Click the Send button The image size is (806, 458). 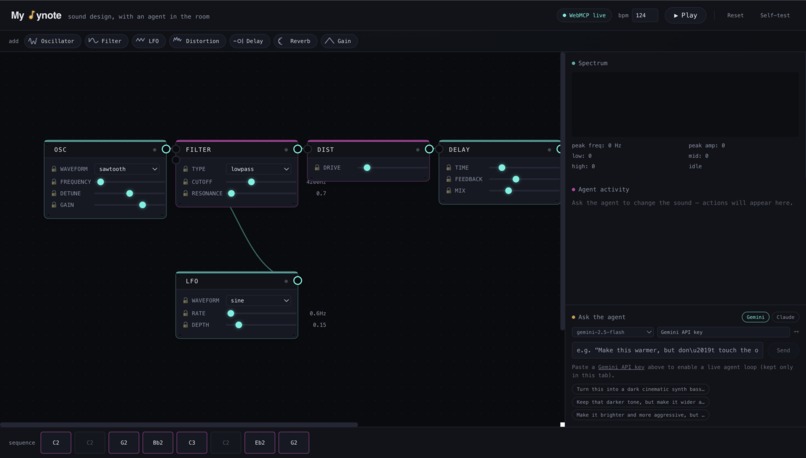click(x=783, y=350)
